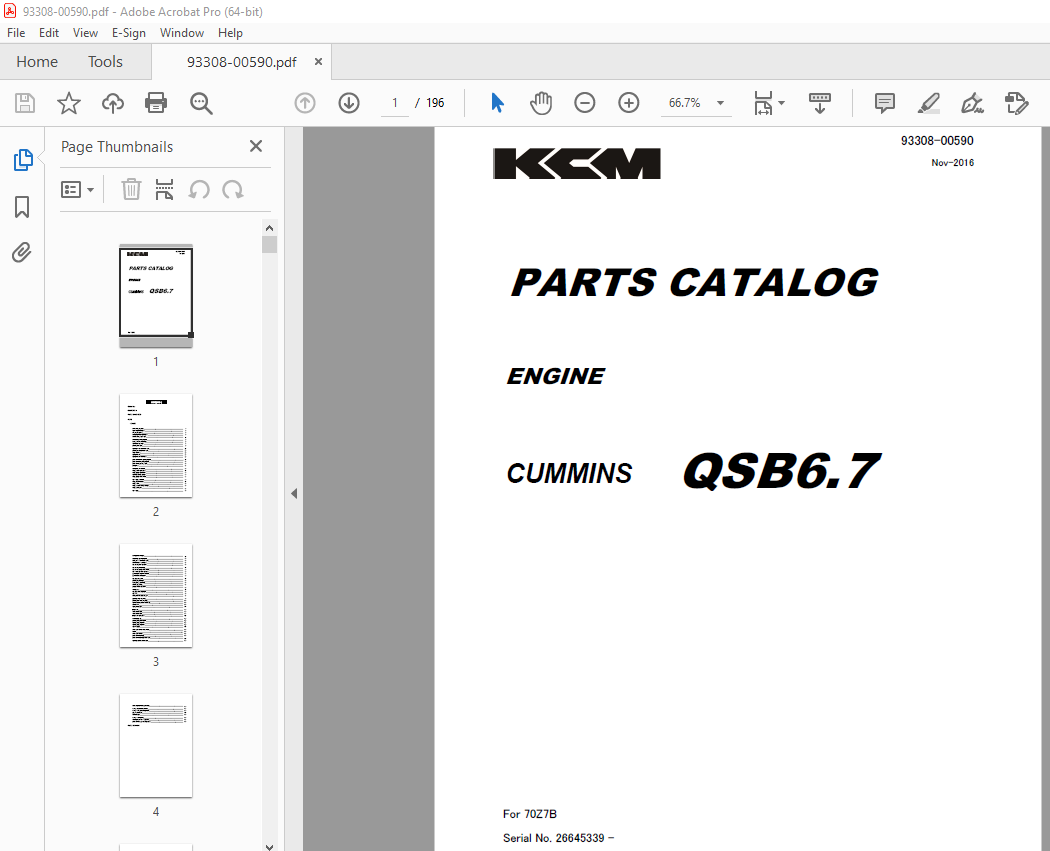1050x851 pixels.
Task: Switch to the Tools tab
Action: tap(105, 62)
